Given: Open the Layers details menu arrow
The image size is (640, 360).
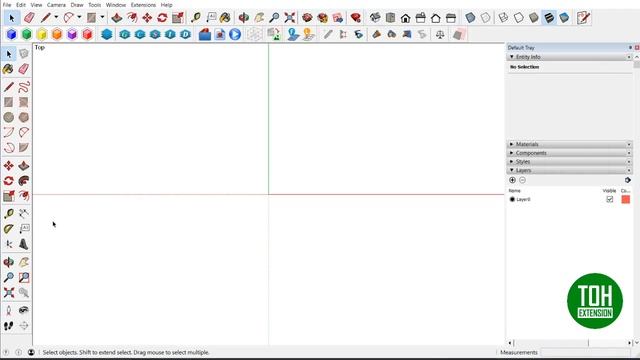Looking at the screenshot, I should tap(627, 180).
